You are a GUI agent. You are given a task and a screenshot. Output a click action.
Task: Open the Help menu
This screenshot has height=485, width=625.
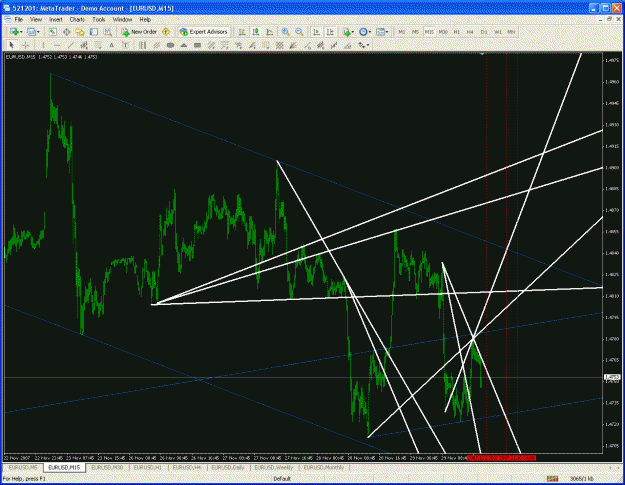145,20
